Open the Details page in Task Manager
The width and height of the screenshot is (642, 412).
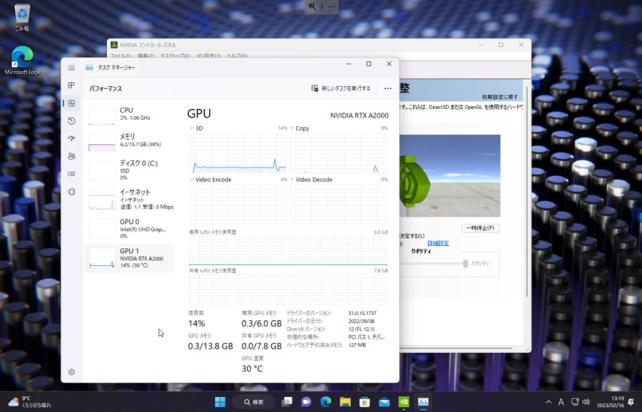coord(71,174)
